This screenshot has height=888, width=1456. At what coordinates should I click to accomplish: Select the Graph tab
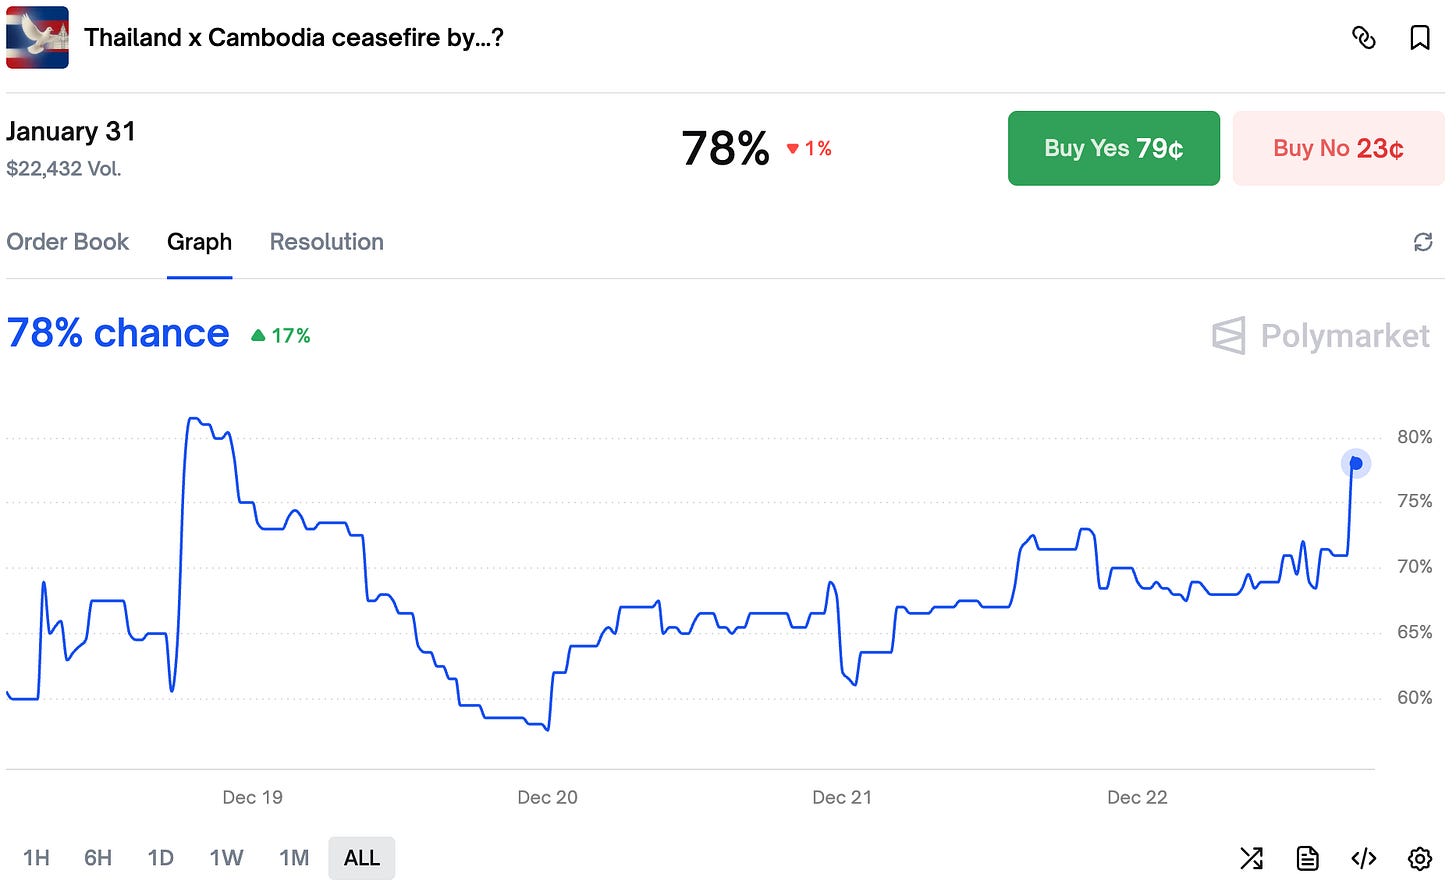pos(199,242)
